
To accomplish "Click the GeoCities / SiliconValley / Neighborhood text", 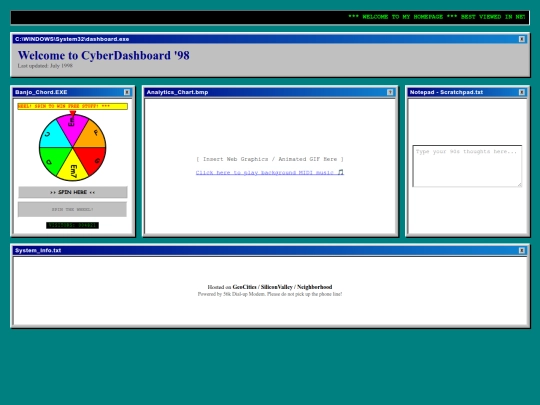I will coord(282,287).
